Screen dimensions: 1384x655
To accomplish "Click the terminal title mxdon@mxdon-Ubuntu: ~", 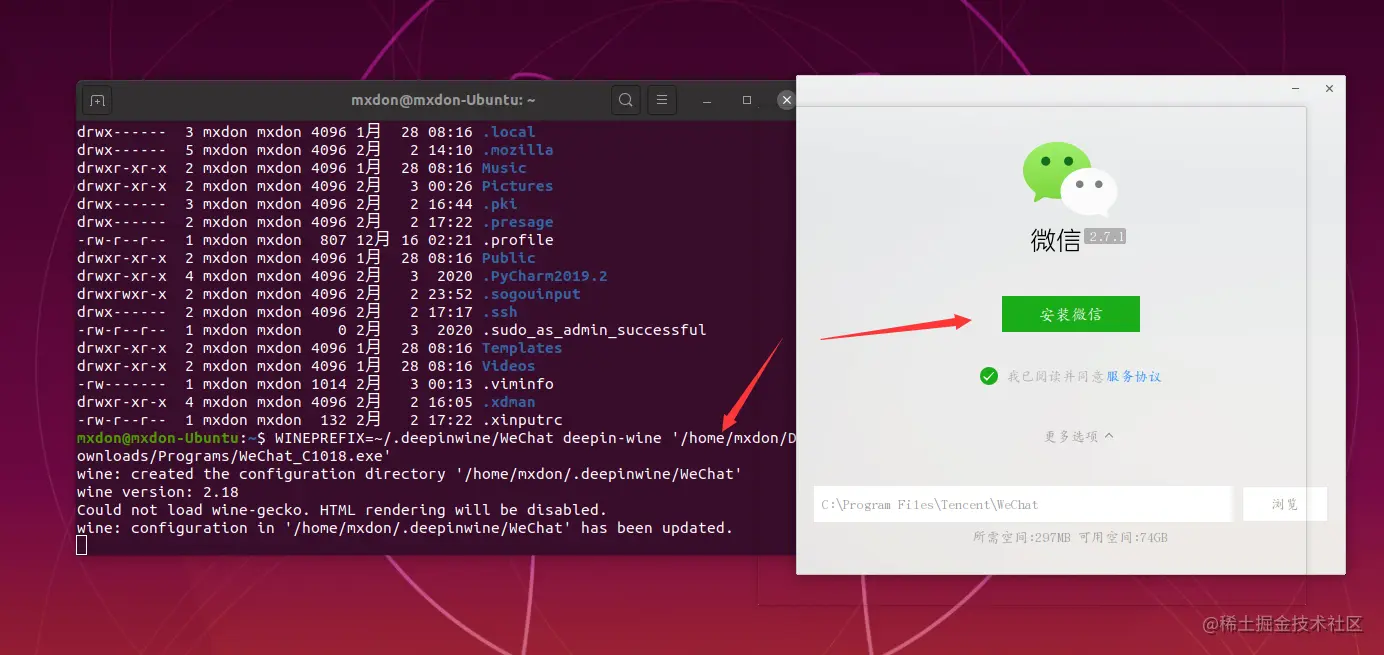I will [443, 100].
